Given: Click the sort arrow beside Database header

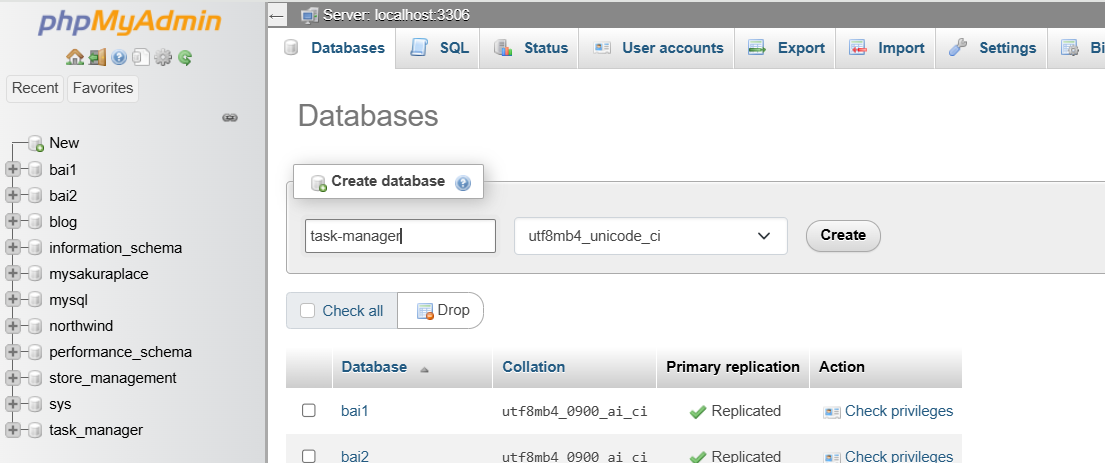Looking at the screenshot, I should click(x=424, y=369).
